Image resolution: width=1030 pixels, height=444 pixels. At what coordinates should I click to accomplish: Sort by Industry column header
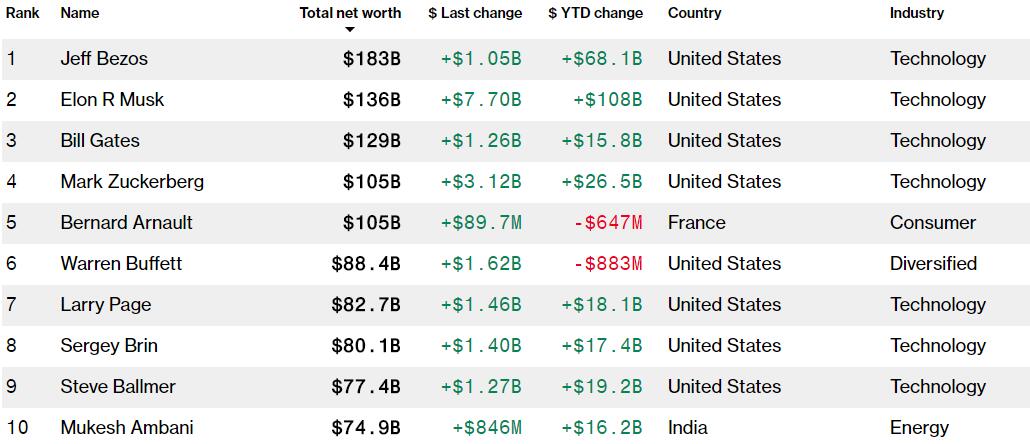pyautogui.click(x=917, y=13)
